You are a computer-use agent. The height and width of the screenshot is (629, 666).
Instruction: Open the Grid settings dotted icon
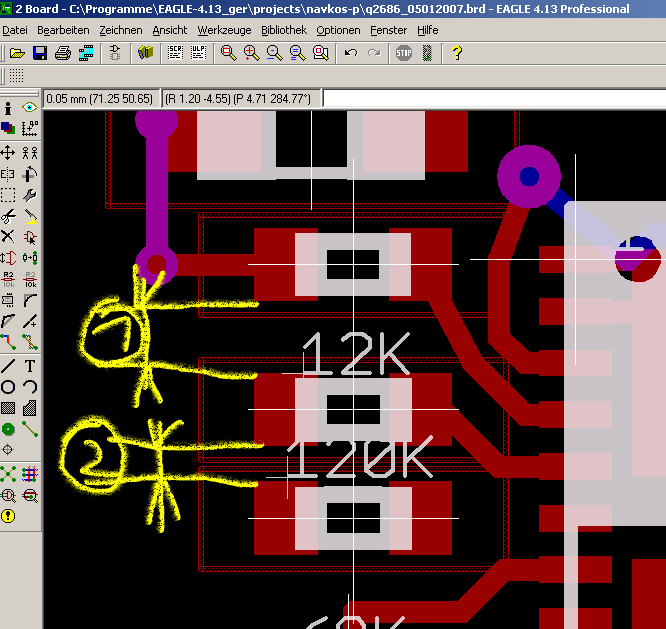pos(17,76)
